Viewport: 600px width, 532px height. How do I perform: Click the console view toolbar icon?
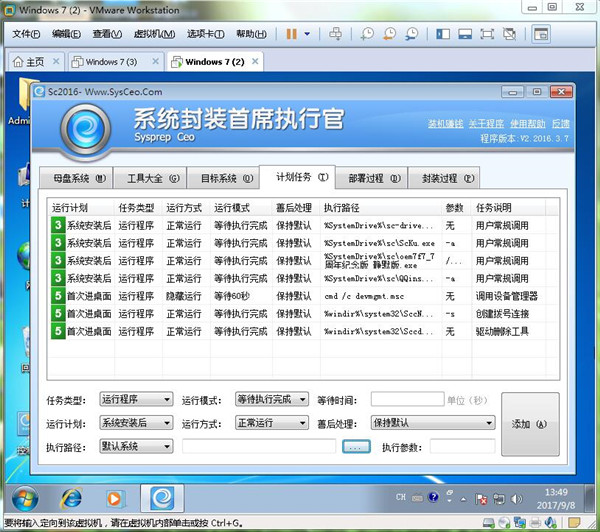(541, 34)
